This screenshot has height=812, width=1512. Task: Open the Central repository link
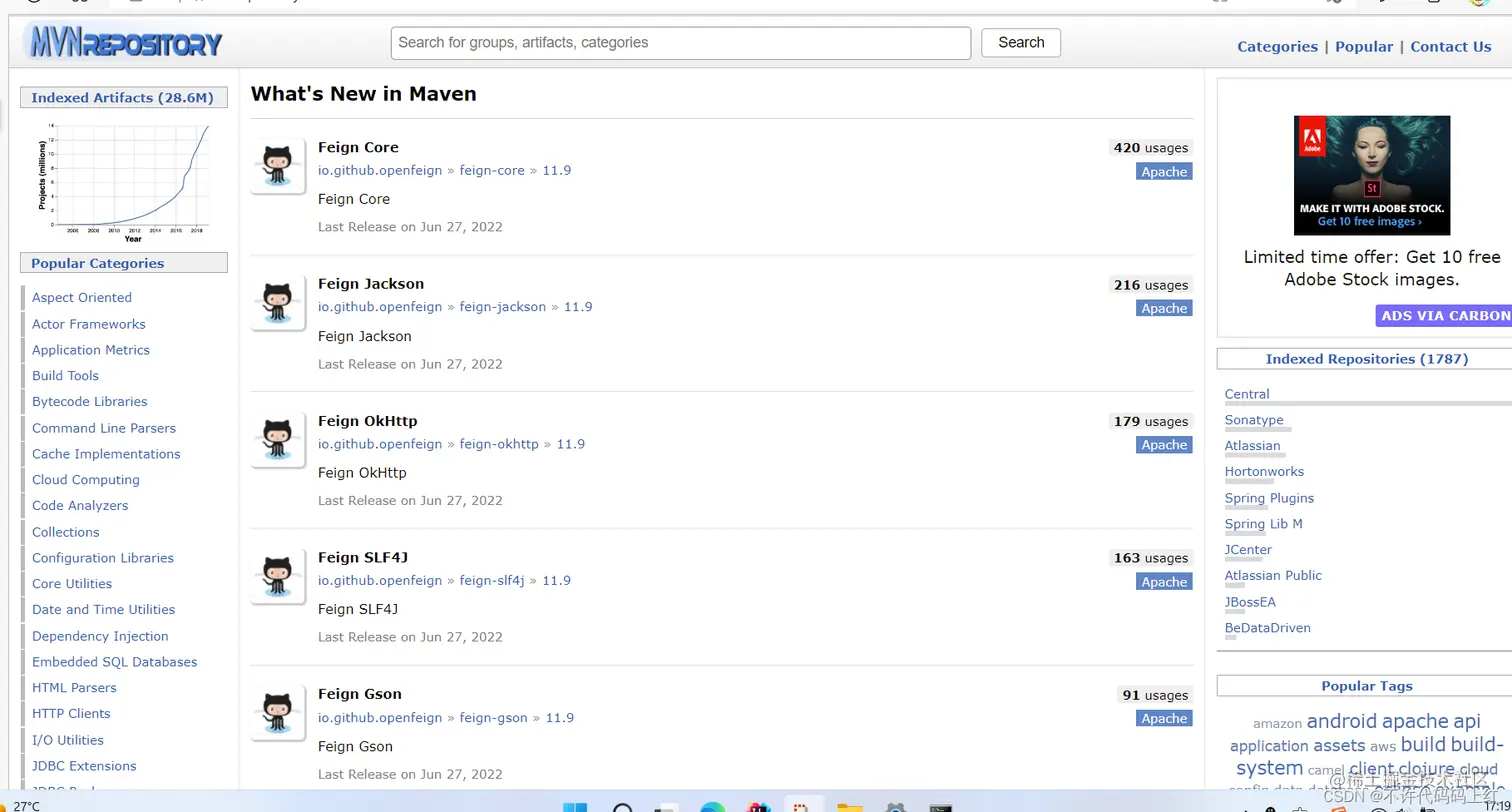point(1247,394)
